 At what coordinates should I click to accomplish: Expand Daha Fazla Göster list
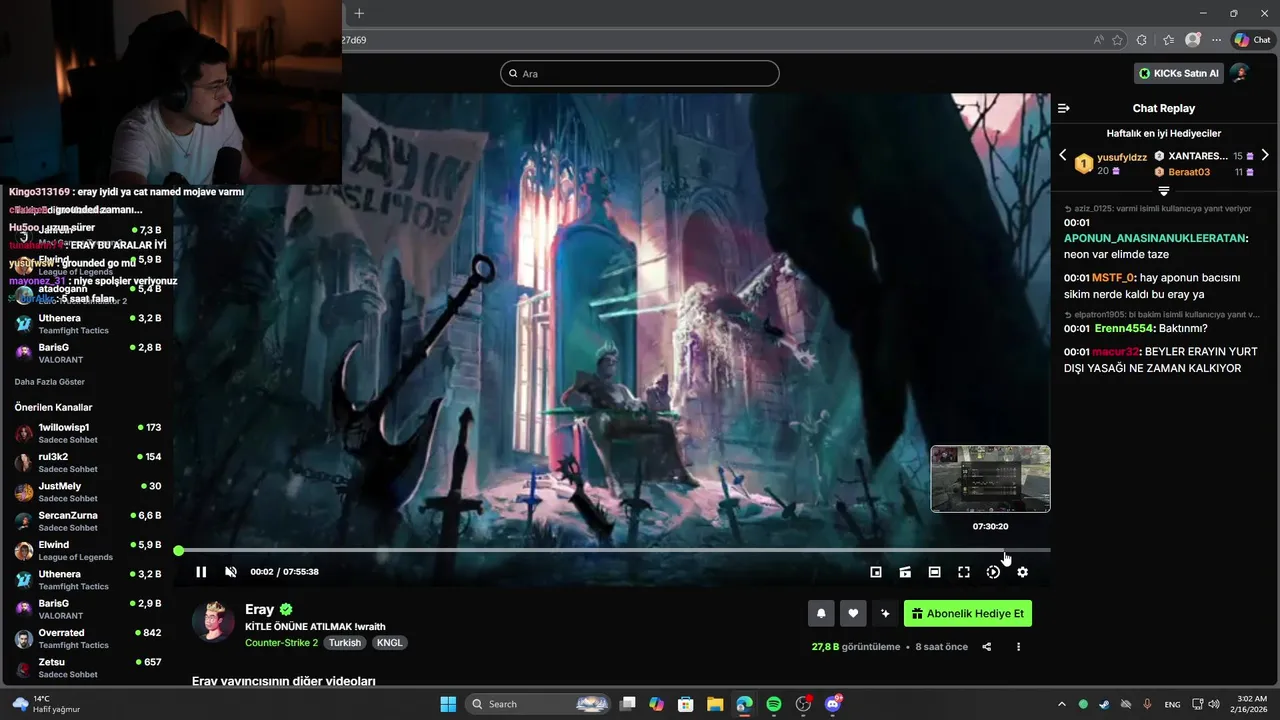[50, 382]
